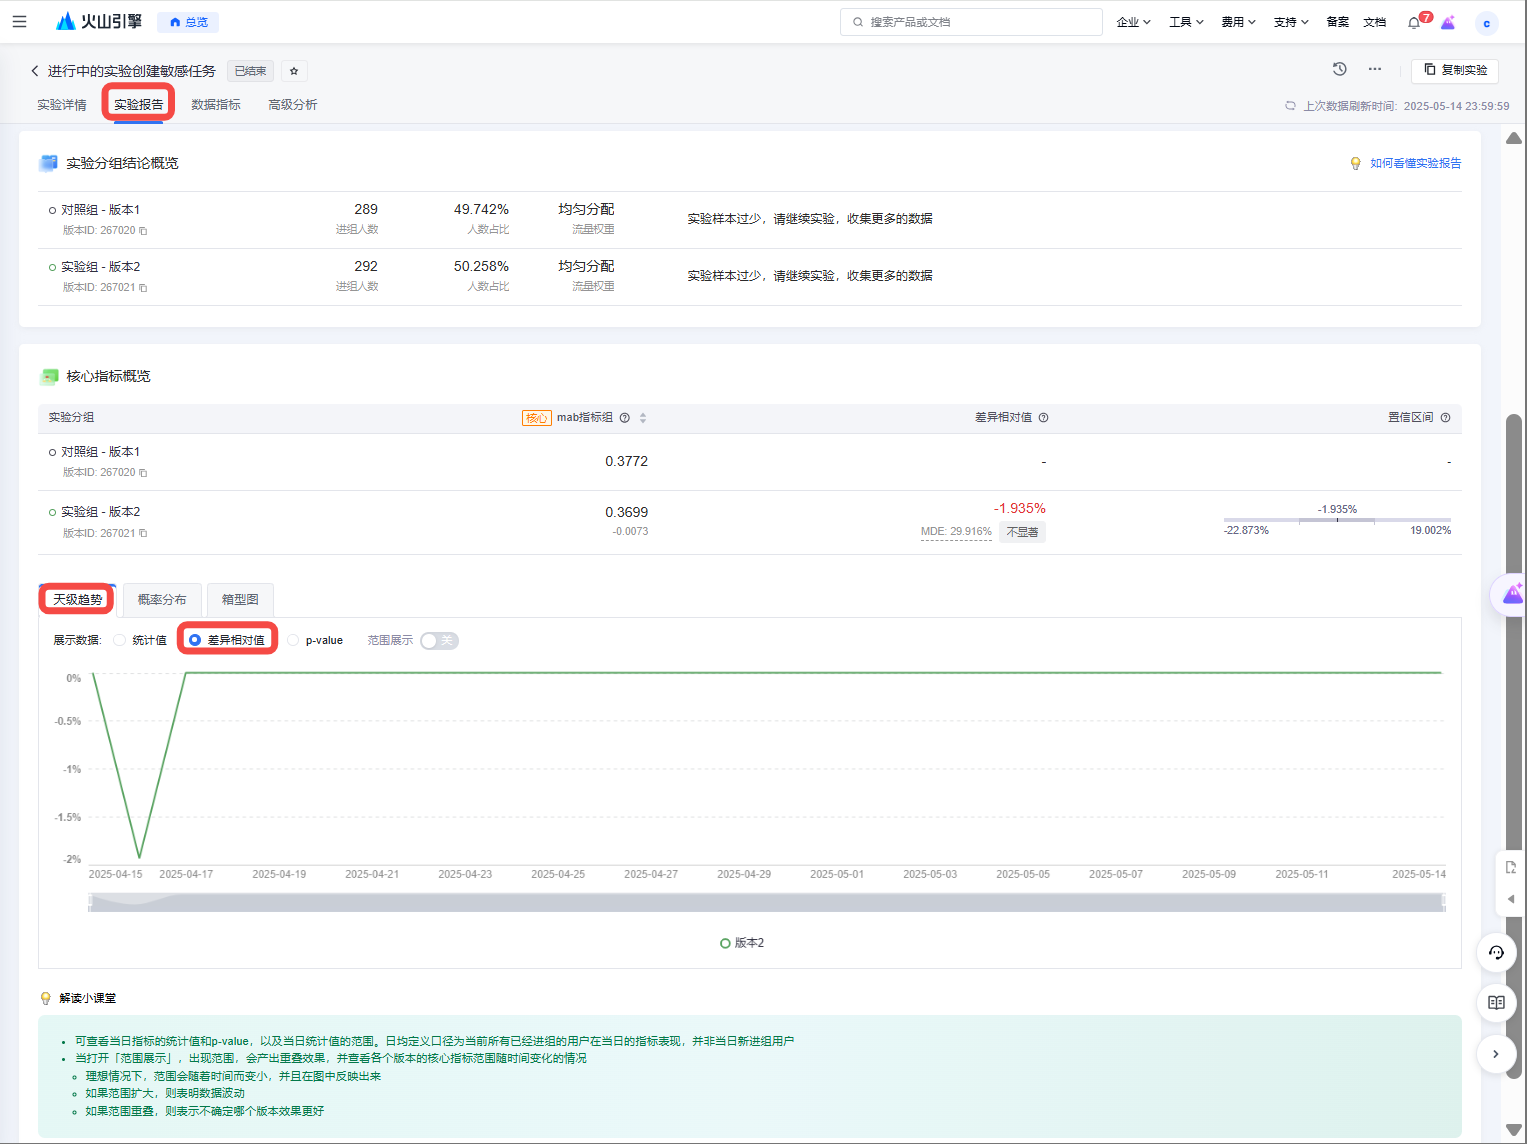
Task: Click the 复制实验 button
Action: [x=1455, y=70]
